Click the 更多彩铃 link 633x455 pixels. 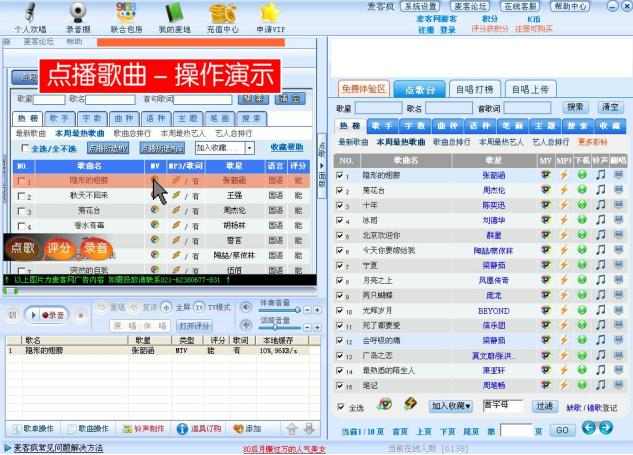pos(592,142)
